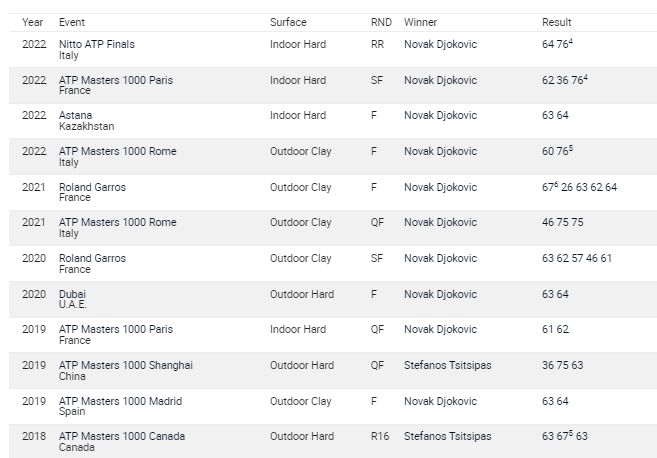
Task: Click Novak Djokovic in the Dubai row
Action: click(x=441, y=294)
